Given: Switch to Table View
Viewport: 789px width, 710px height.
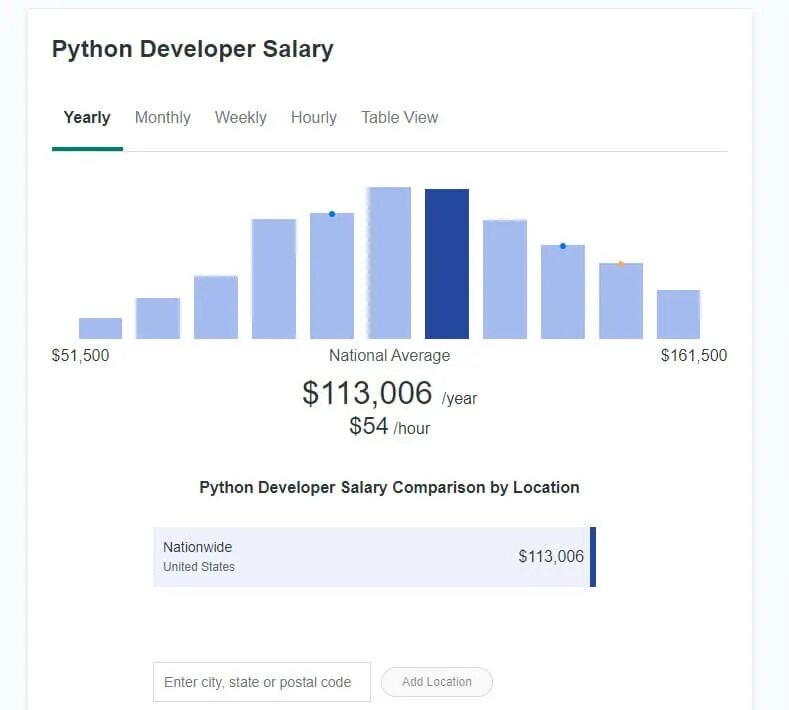Looking at the screenshot, I should tap(399, 118).
